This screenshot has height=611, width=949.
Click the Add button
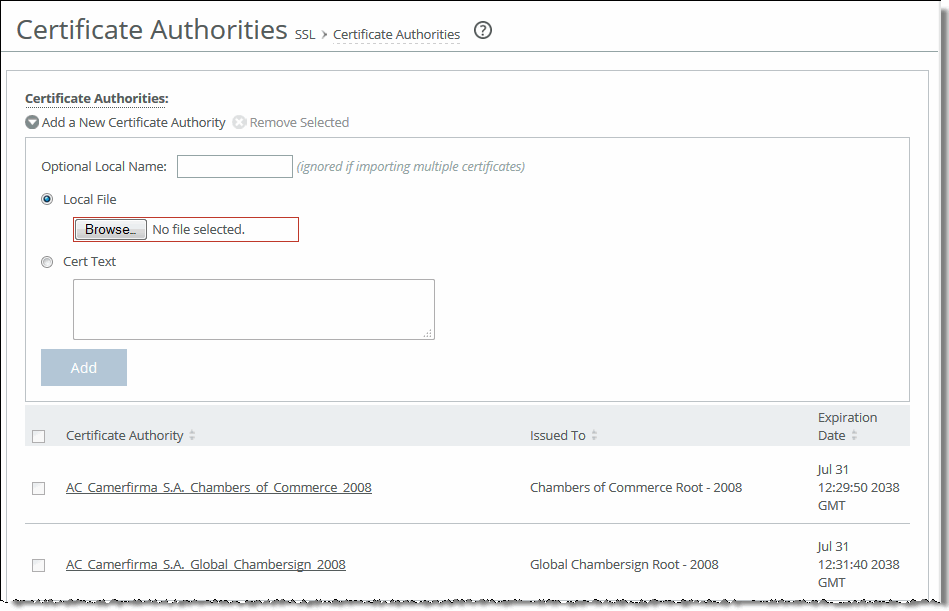(83, 367)
